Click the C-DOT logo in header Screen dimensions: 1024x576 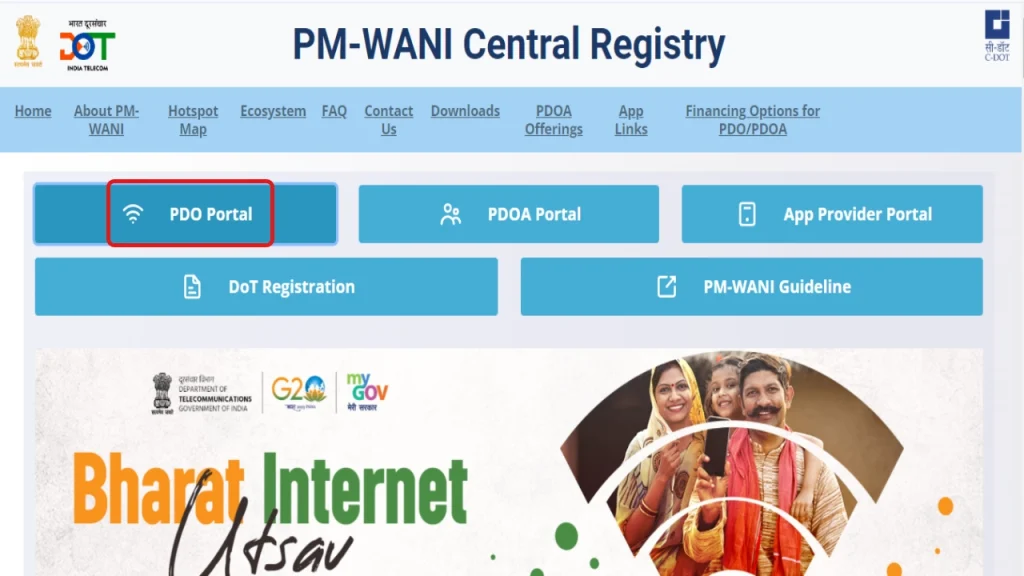[x=997, y=36]
